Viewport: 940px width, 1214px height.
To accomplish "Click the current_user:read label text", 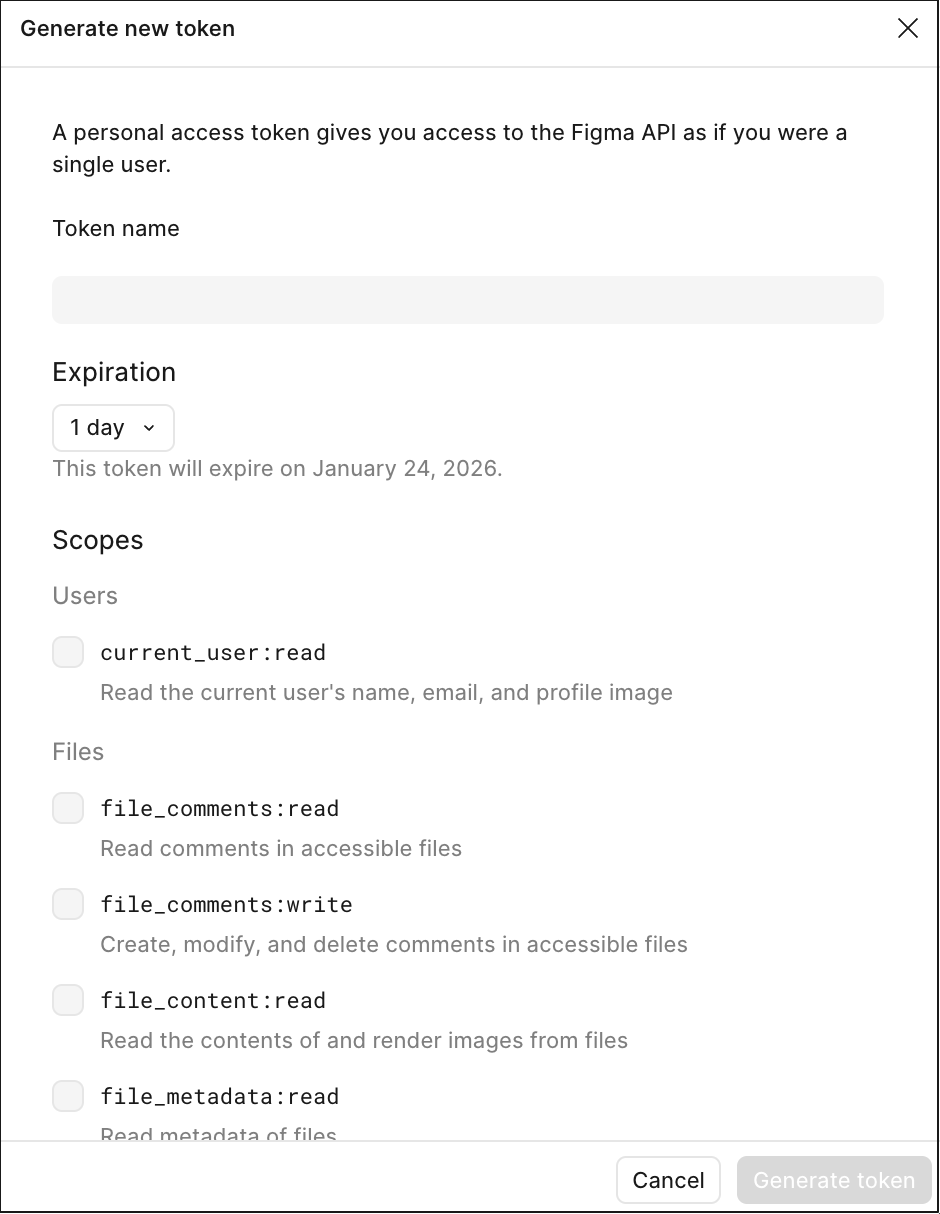I will (x=213, y=653).
